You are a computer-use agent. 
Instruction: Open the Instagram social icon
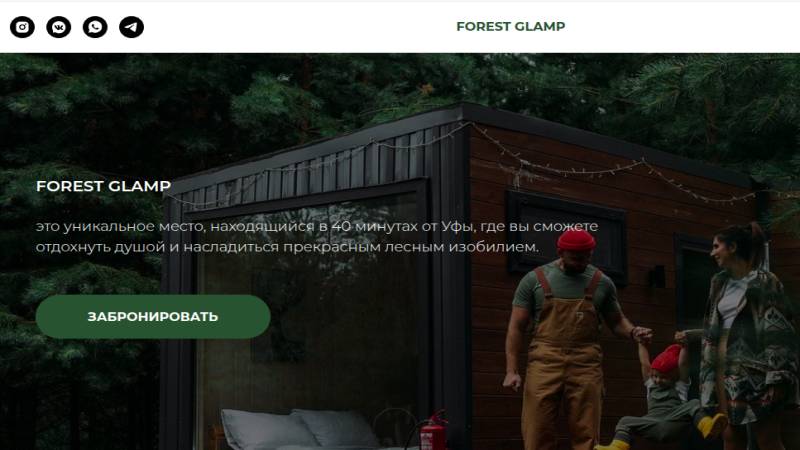(22, 27)
